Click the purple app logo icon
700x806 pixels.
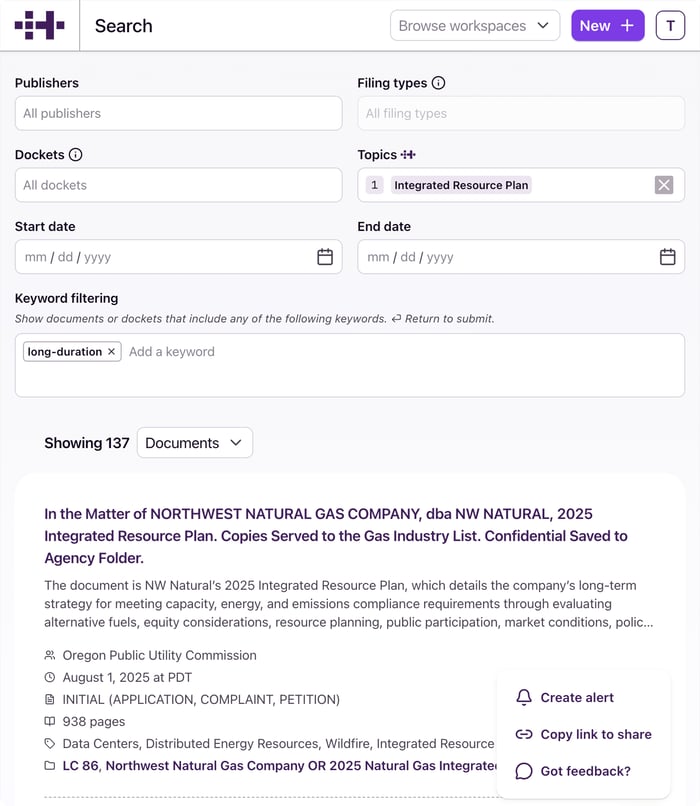tap(40, 25)
